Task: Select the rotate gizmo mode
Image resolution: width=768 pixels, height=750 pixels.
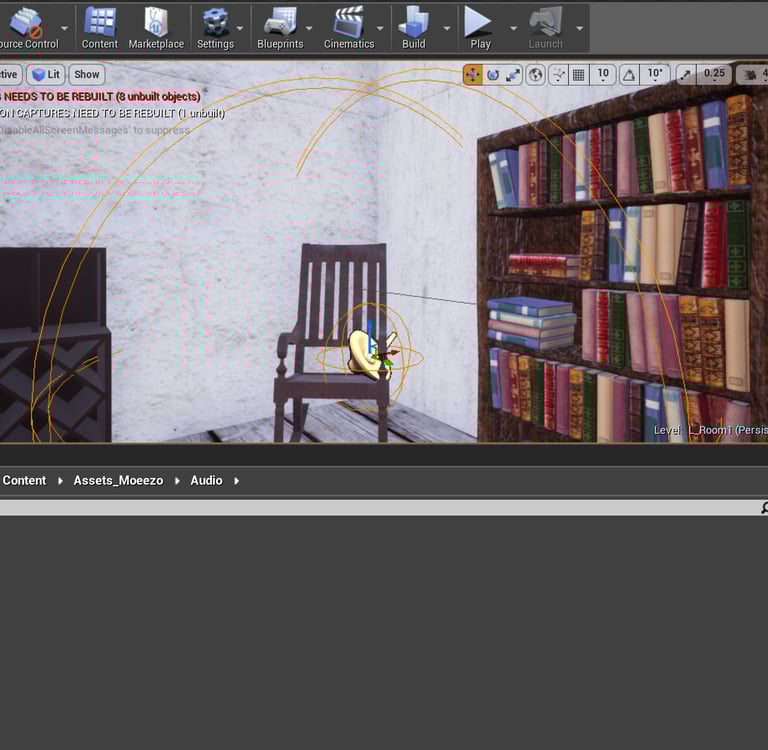Action: point(493,75)
